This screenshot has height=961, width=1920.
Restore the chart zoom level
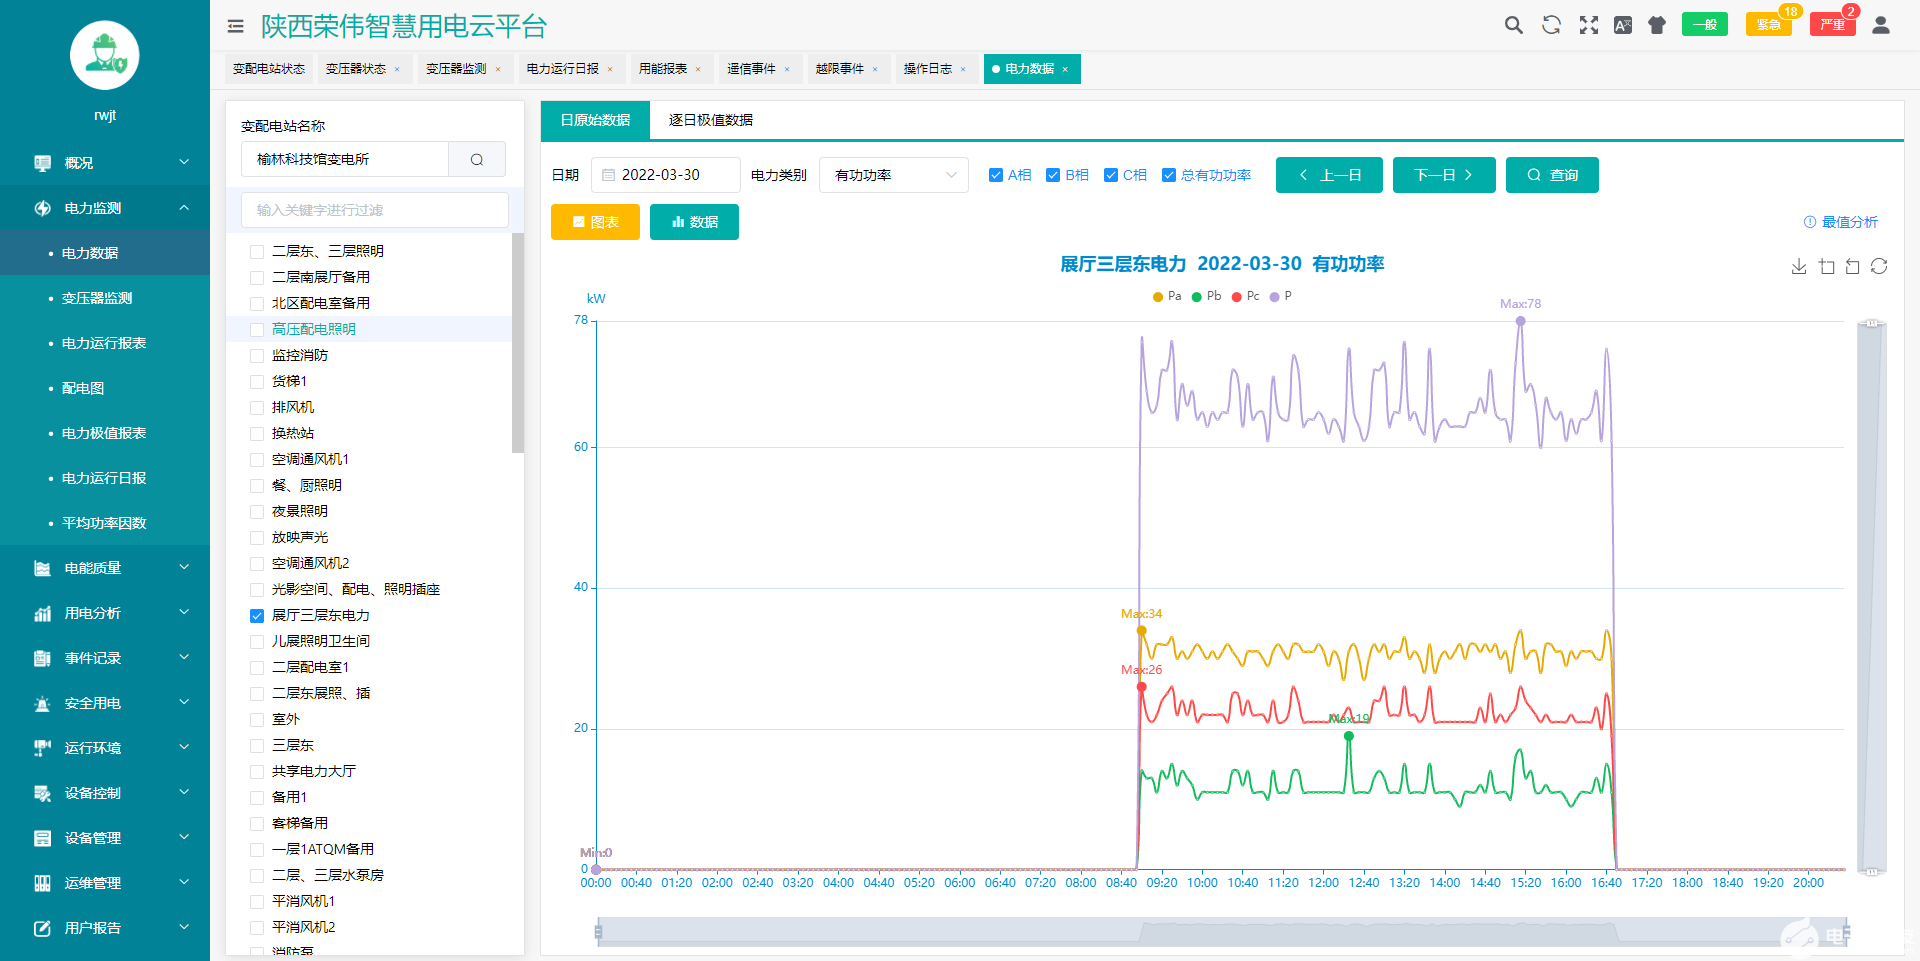click(x=1853, y=267)
